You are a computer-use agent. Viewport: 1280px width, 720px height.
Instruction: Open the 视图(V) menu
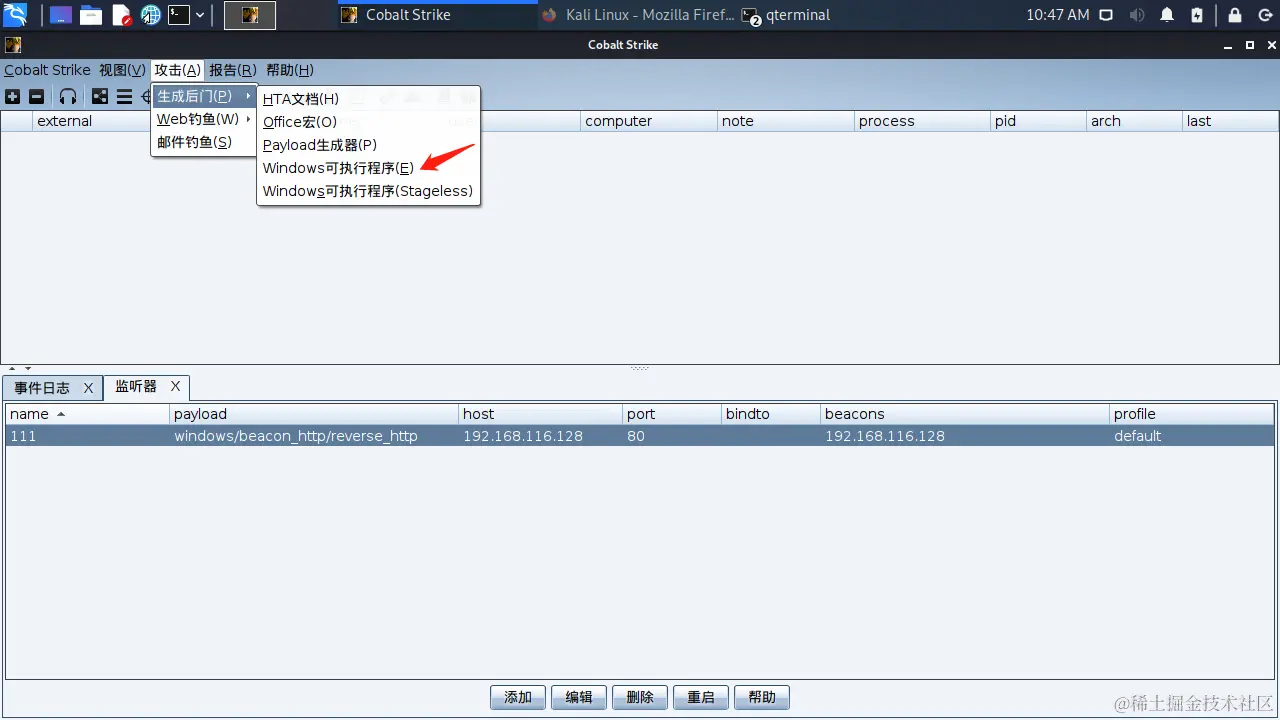click(x=122, y=70)
